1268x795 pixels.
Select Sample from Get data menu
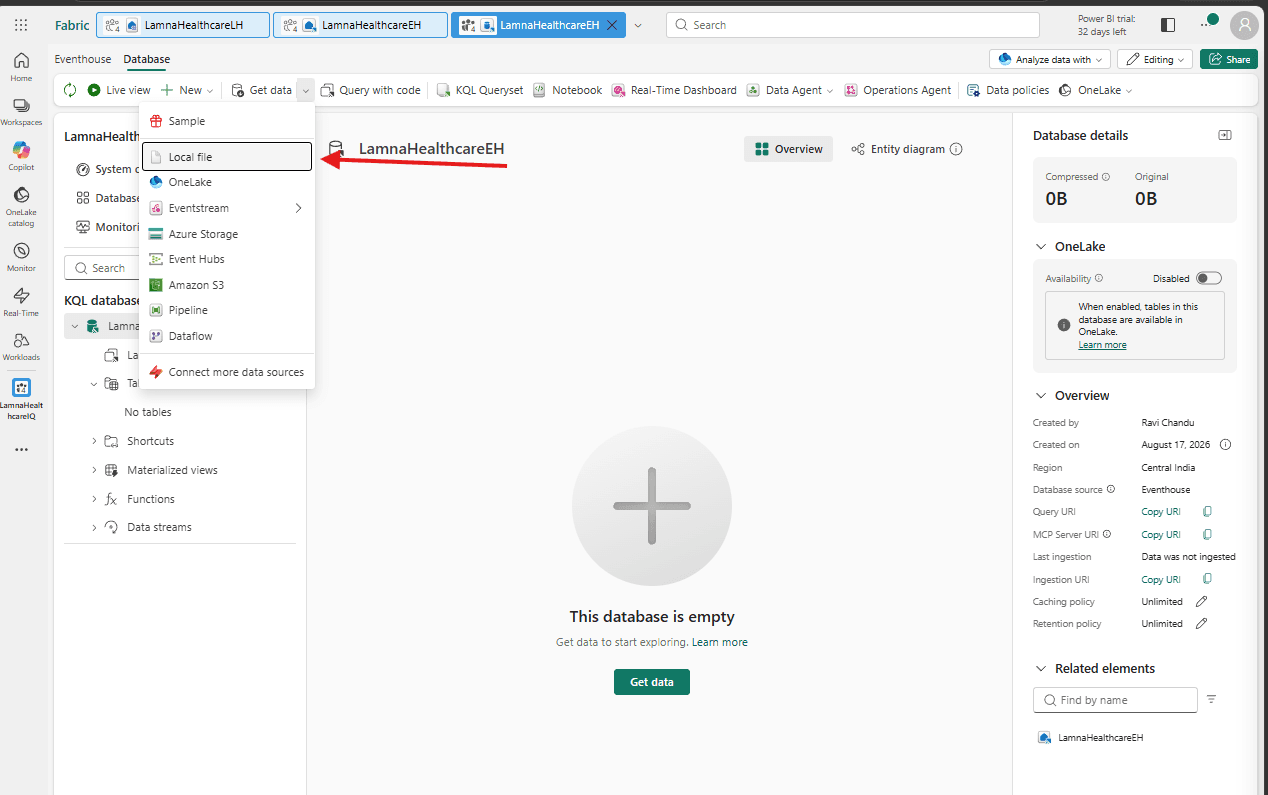coord(227,121)
